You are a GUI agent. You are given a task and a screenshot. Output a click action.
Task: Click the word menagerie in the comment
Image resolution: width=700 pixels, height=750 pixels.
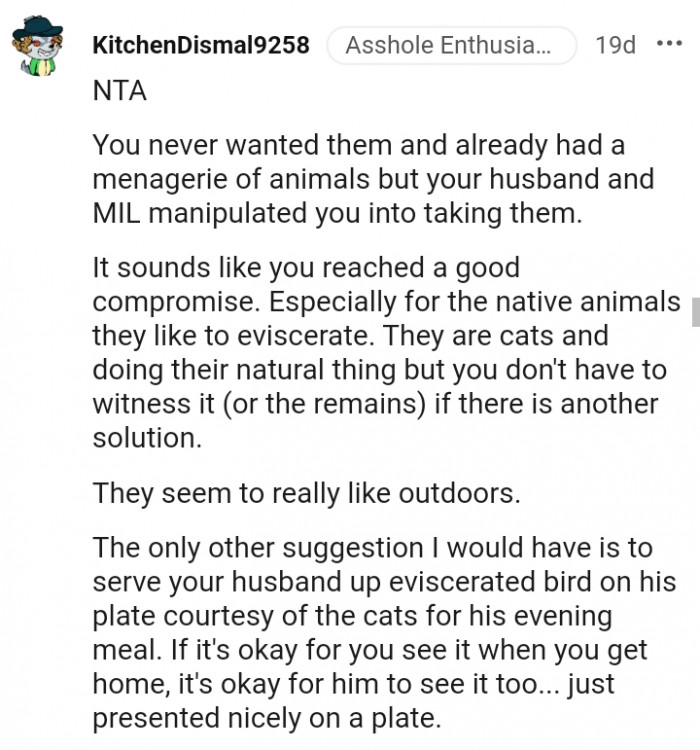169,180
